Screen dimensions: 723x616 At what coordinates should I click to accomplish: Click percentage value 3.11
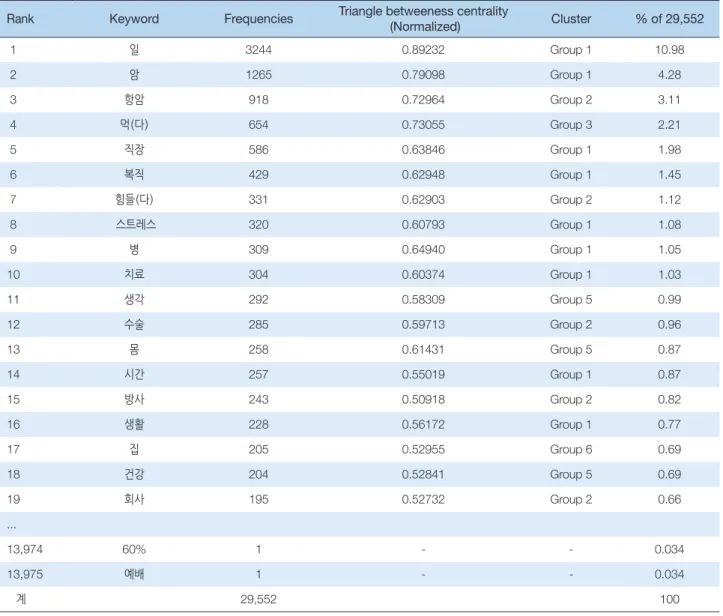[x=669, y=100]
